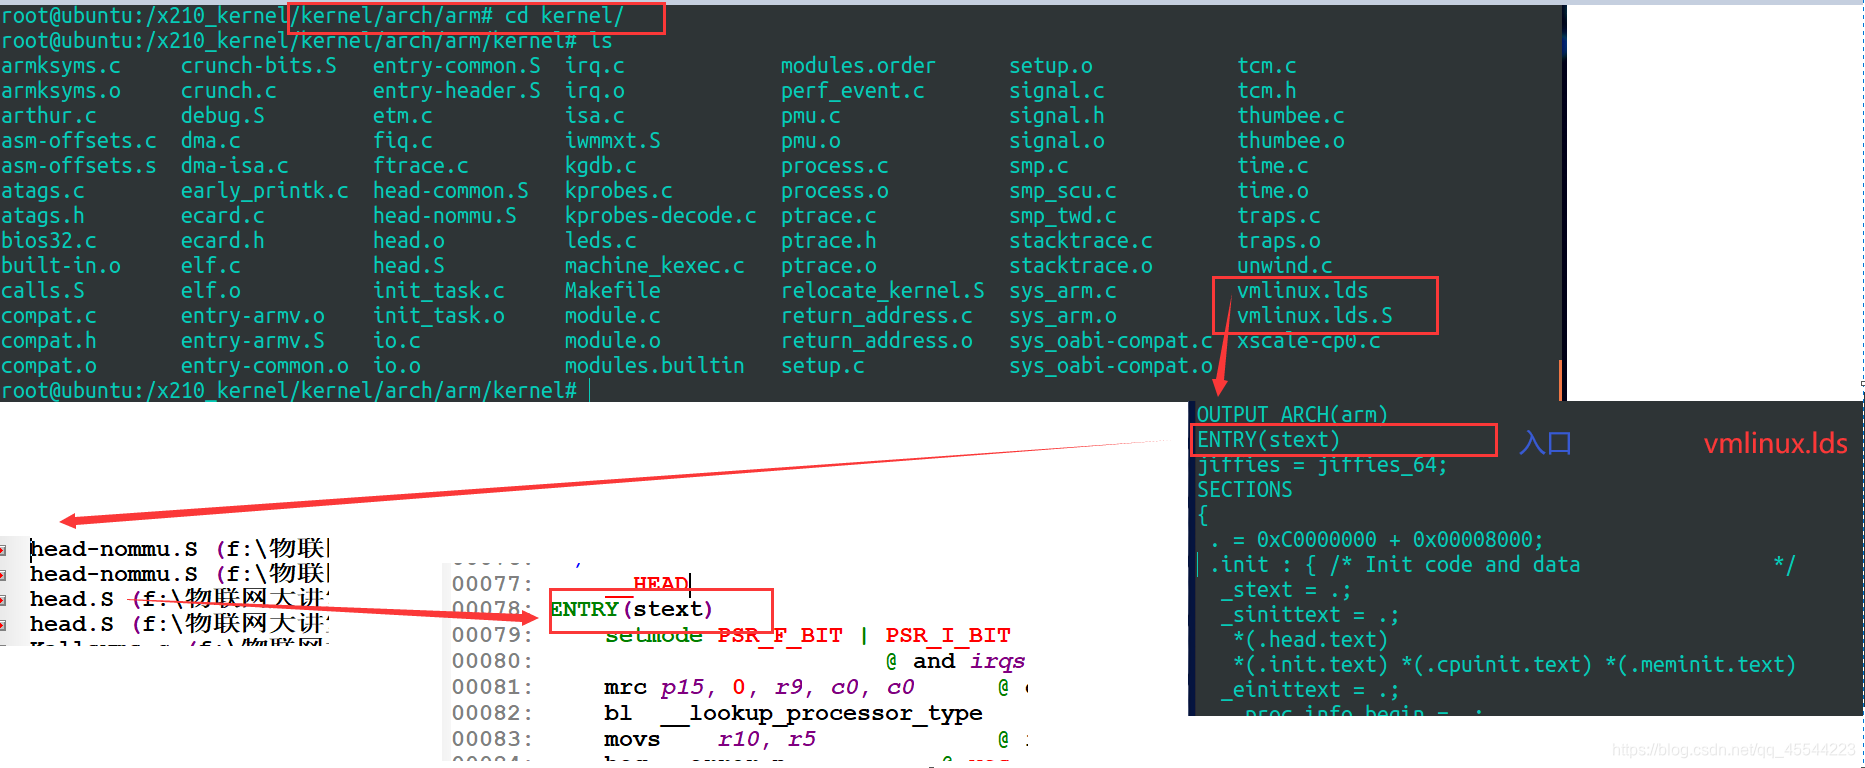Screen dimensions: 1865x768
Task: Select unwind.c file name
Action: (x=1285, y=266)
